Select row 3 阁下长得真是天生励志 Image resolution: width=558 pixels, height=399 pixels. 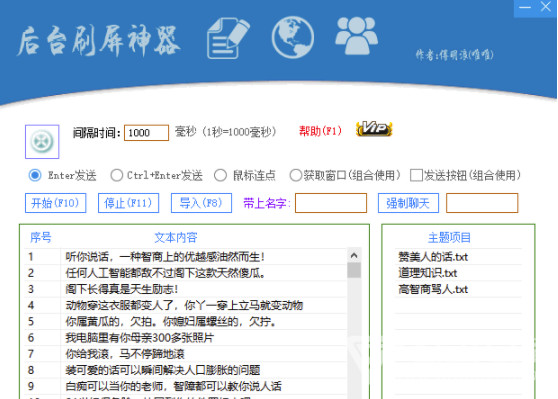pos(122,289)
